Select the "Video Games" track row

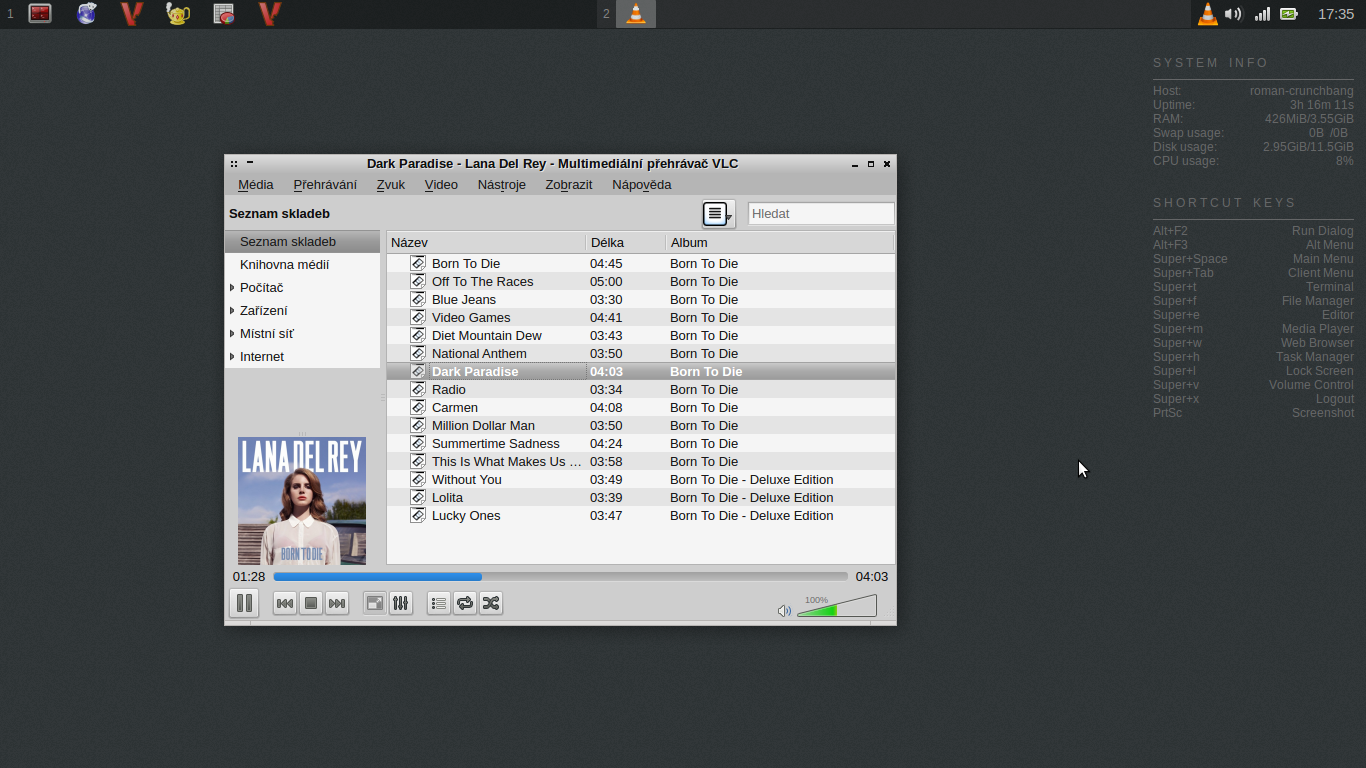point(641,318)
